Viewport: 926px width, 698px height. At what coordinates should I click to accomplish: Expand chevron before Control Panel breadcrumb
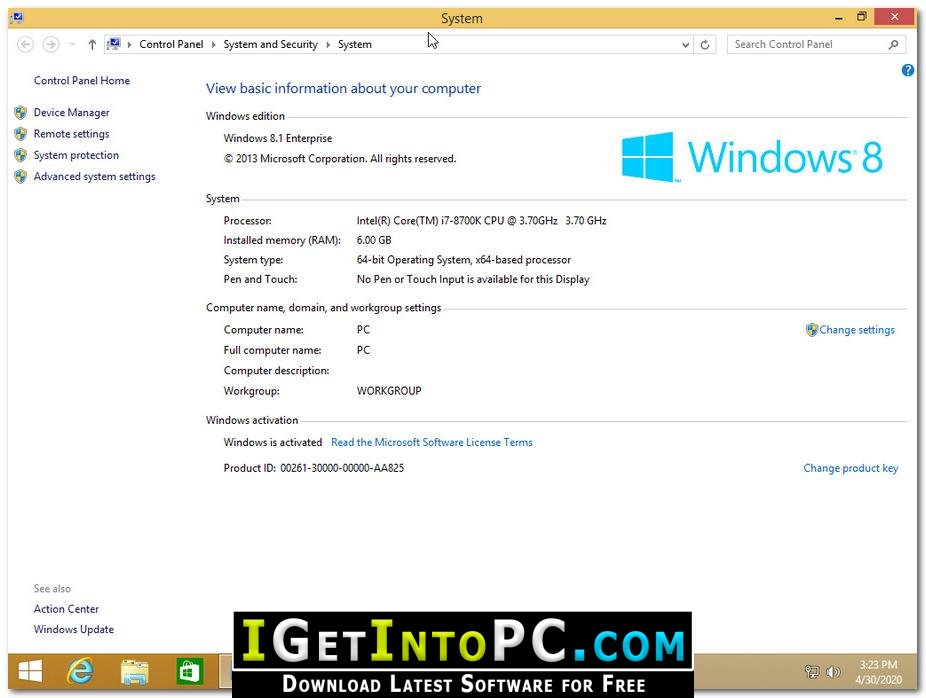[x=129, y=44]
